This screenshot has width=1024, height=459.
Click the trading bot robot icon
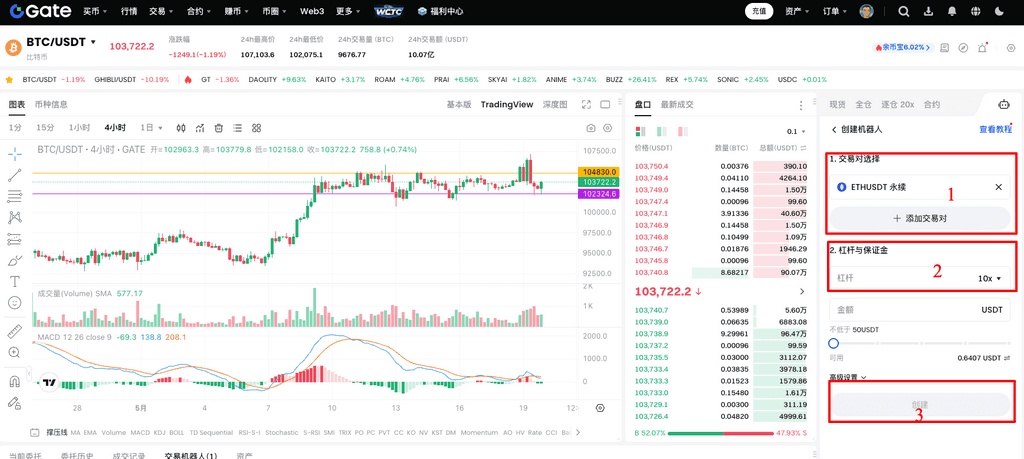(1004, 104)
